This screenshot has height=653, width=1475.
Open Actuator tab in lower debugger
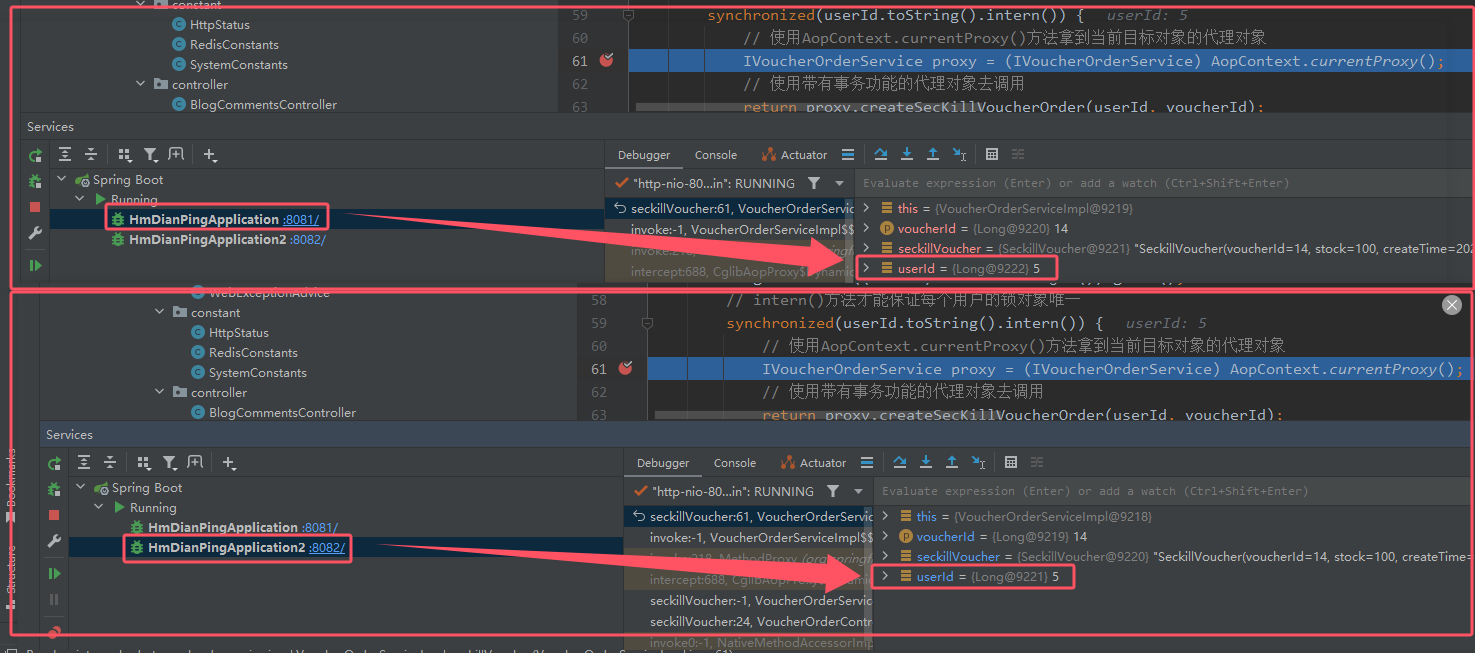coord(814,463)
